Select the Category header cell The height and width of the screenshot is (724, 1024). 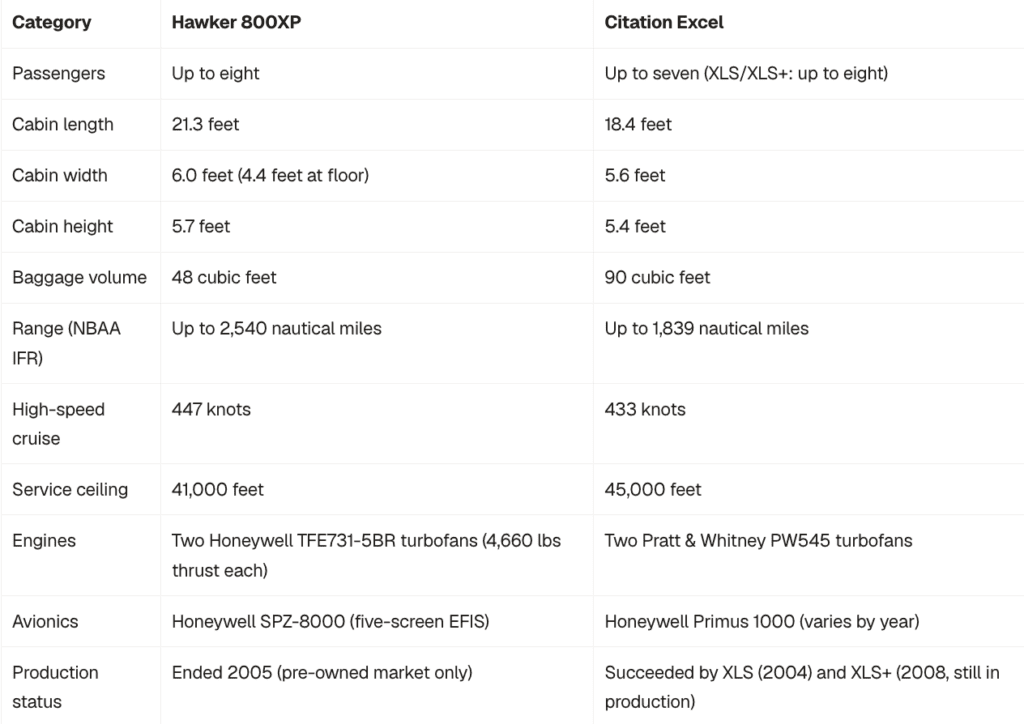tap(52, 22)
